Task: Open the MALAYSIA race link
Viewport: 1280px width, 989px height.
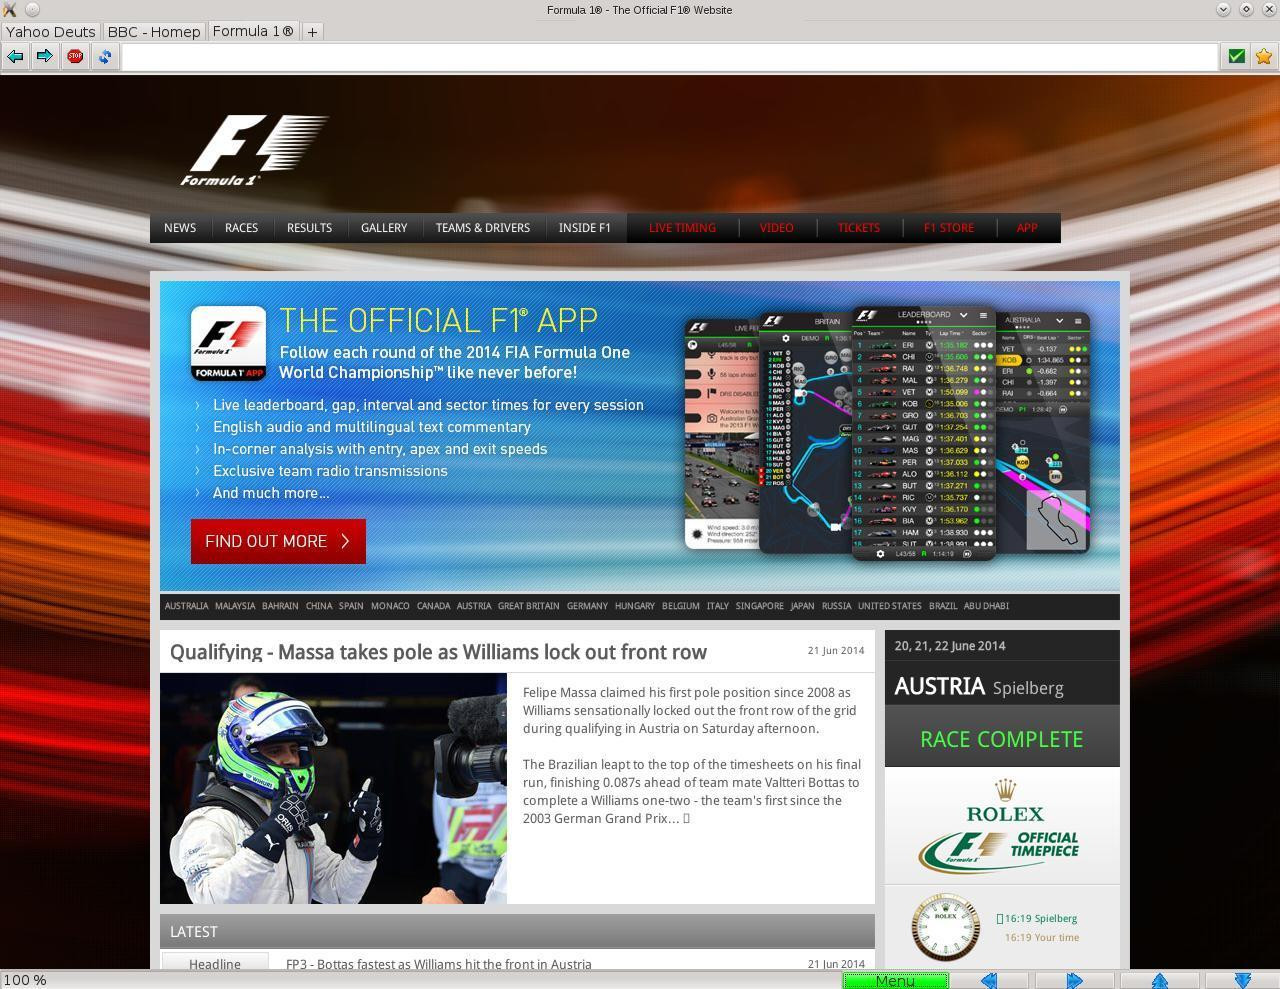Action: [235, 606]
